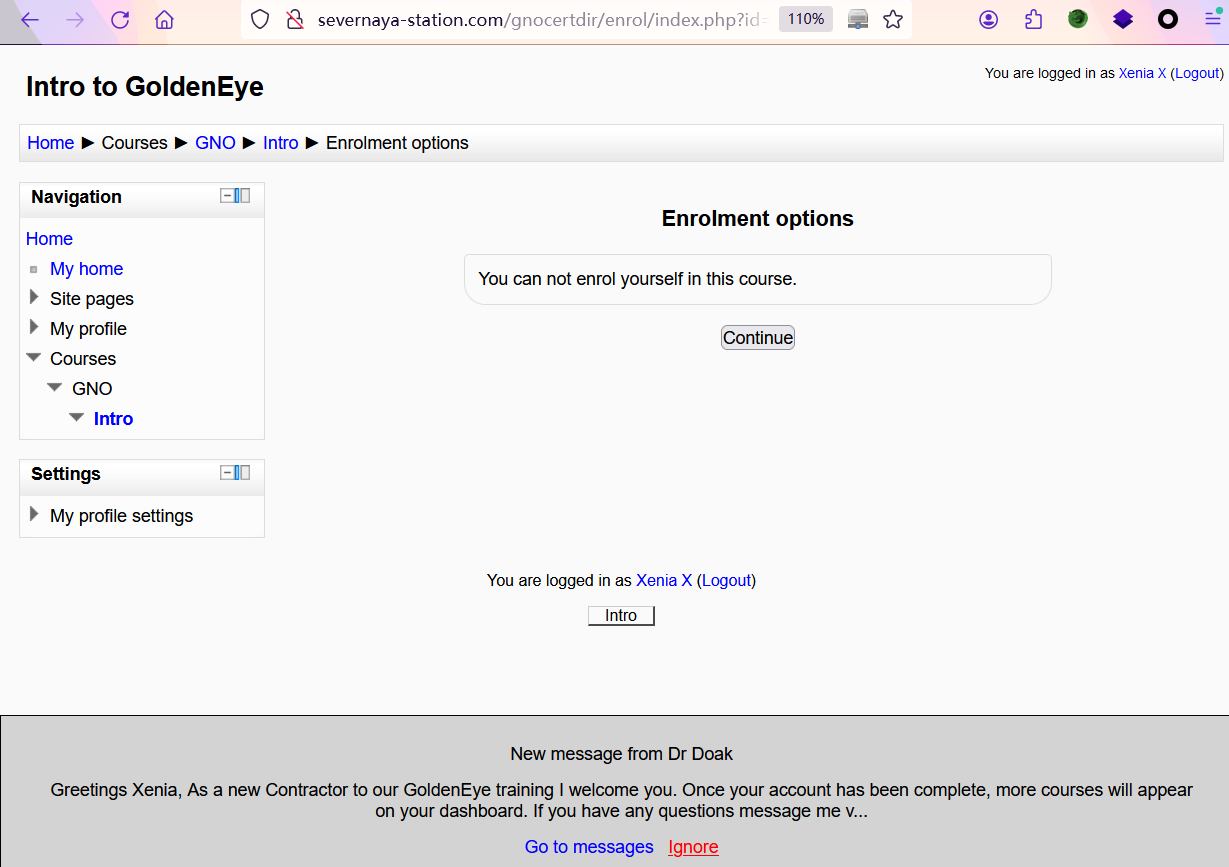Screen dimensions: 1229x867
Task: Click the 110% zoom level indicator
Action: [x=805, y=19]
